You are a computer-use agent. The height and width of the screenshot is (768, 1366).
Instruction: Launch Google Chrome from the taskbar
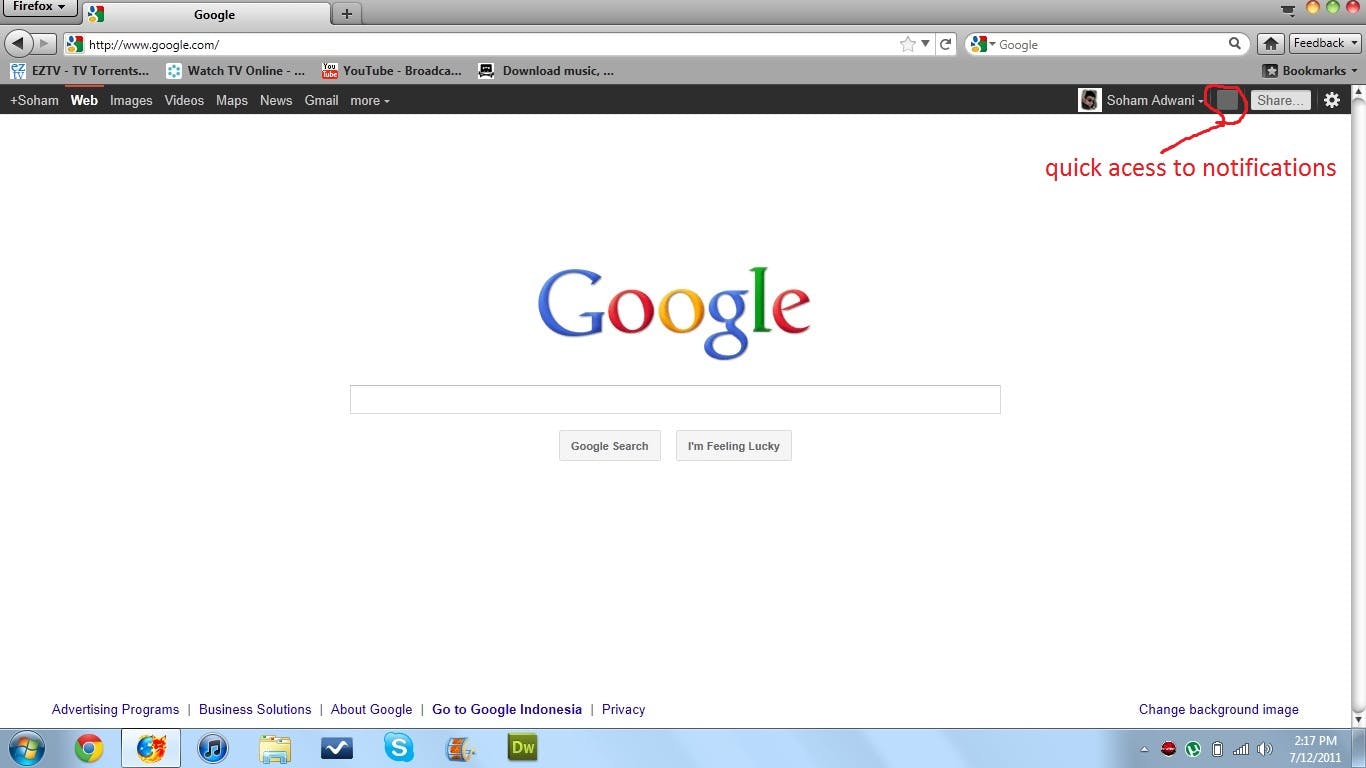coord(88,748)
